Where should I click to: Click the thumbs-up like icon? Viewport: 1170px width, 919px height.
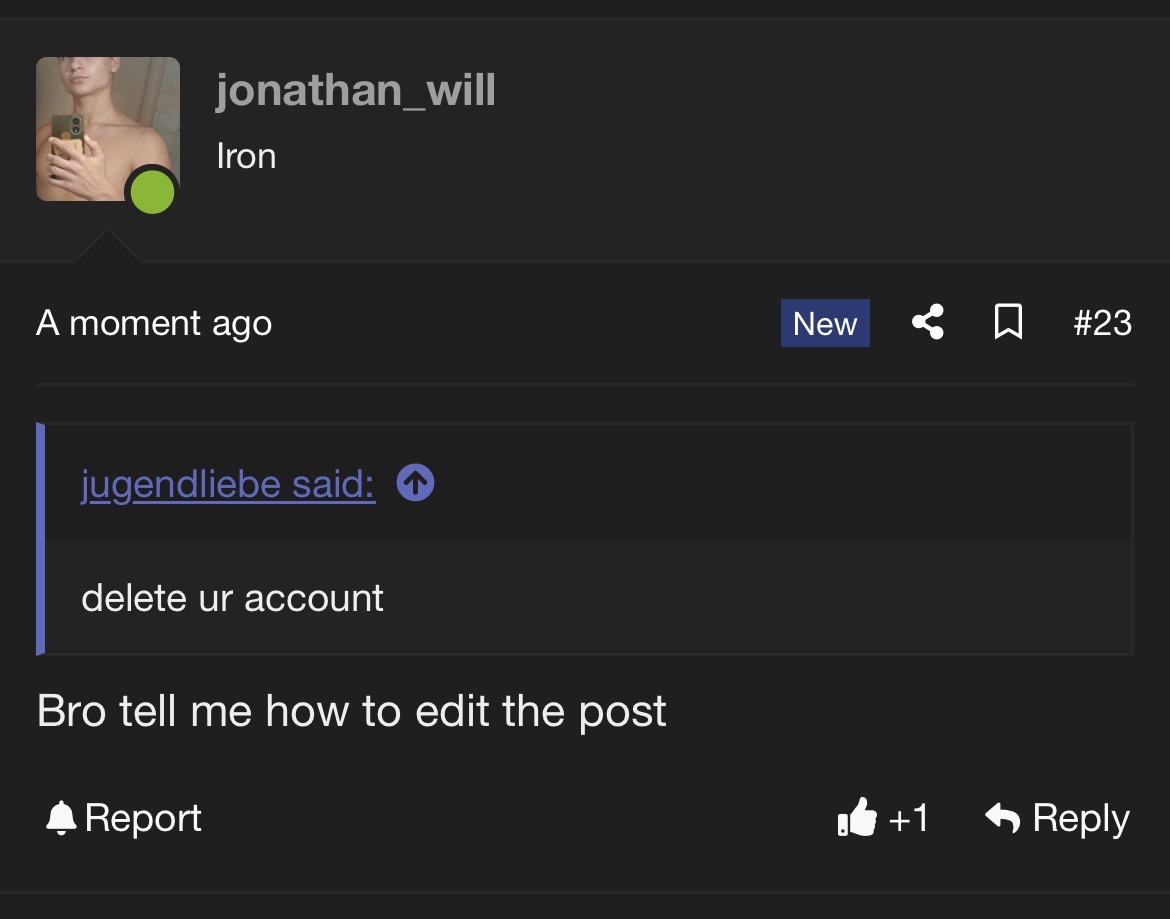point(857,817)
